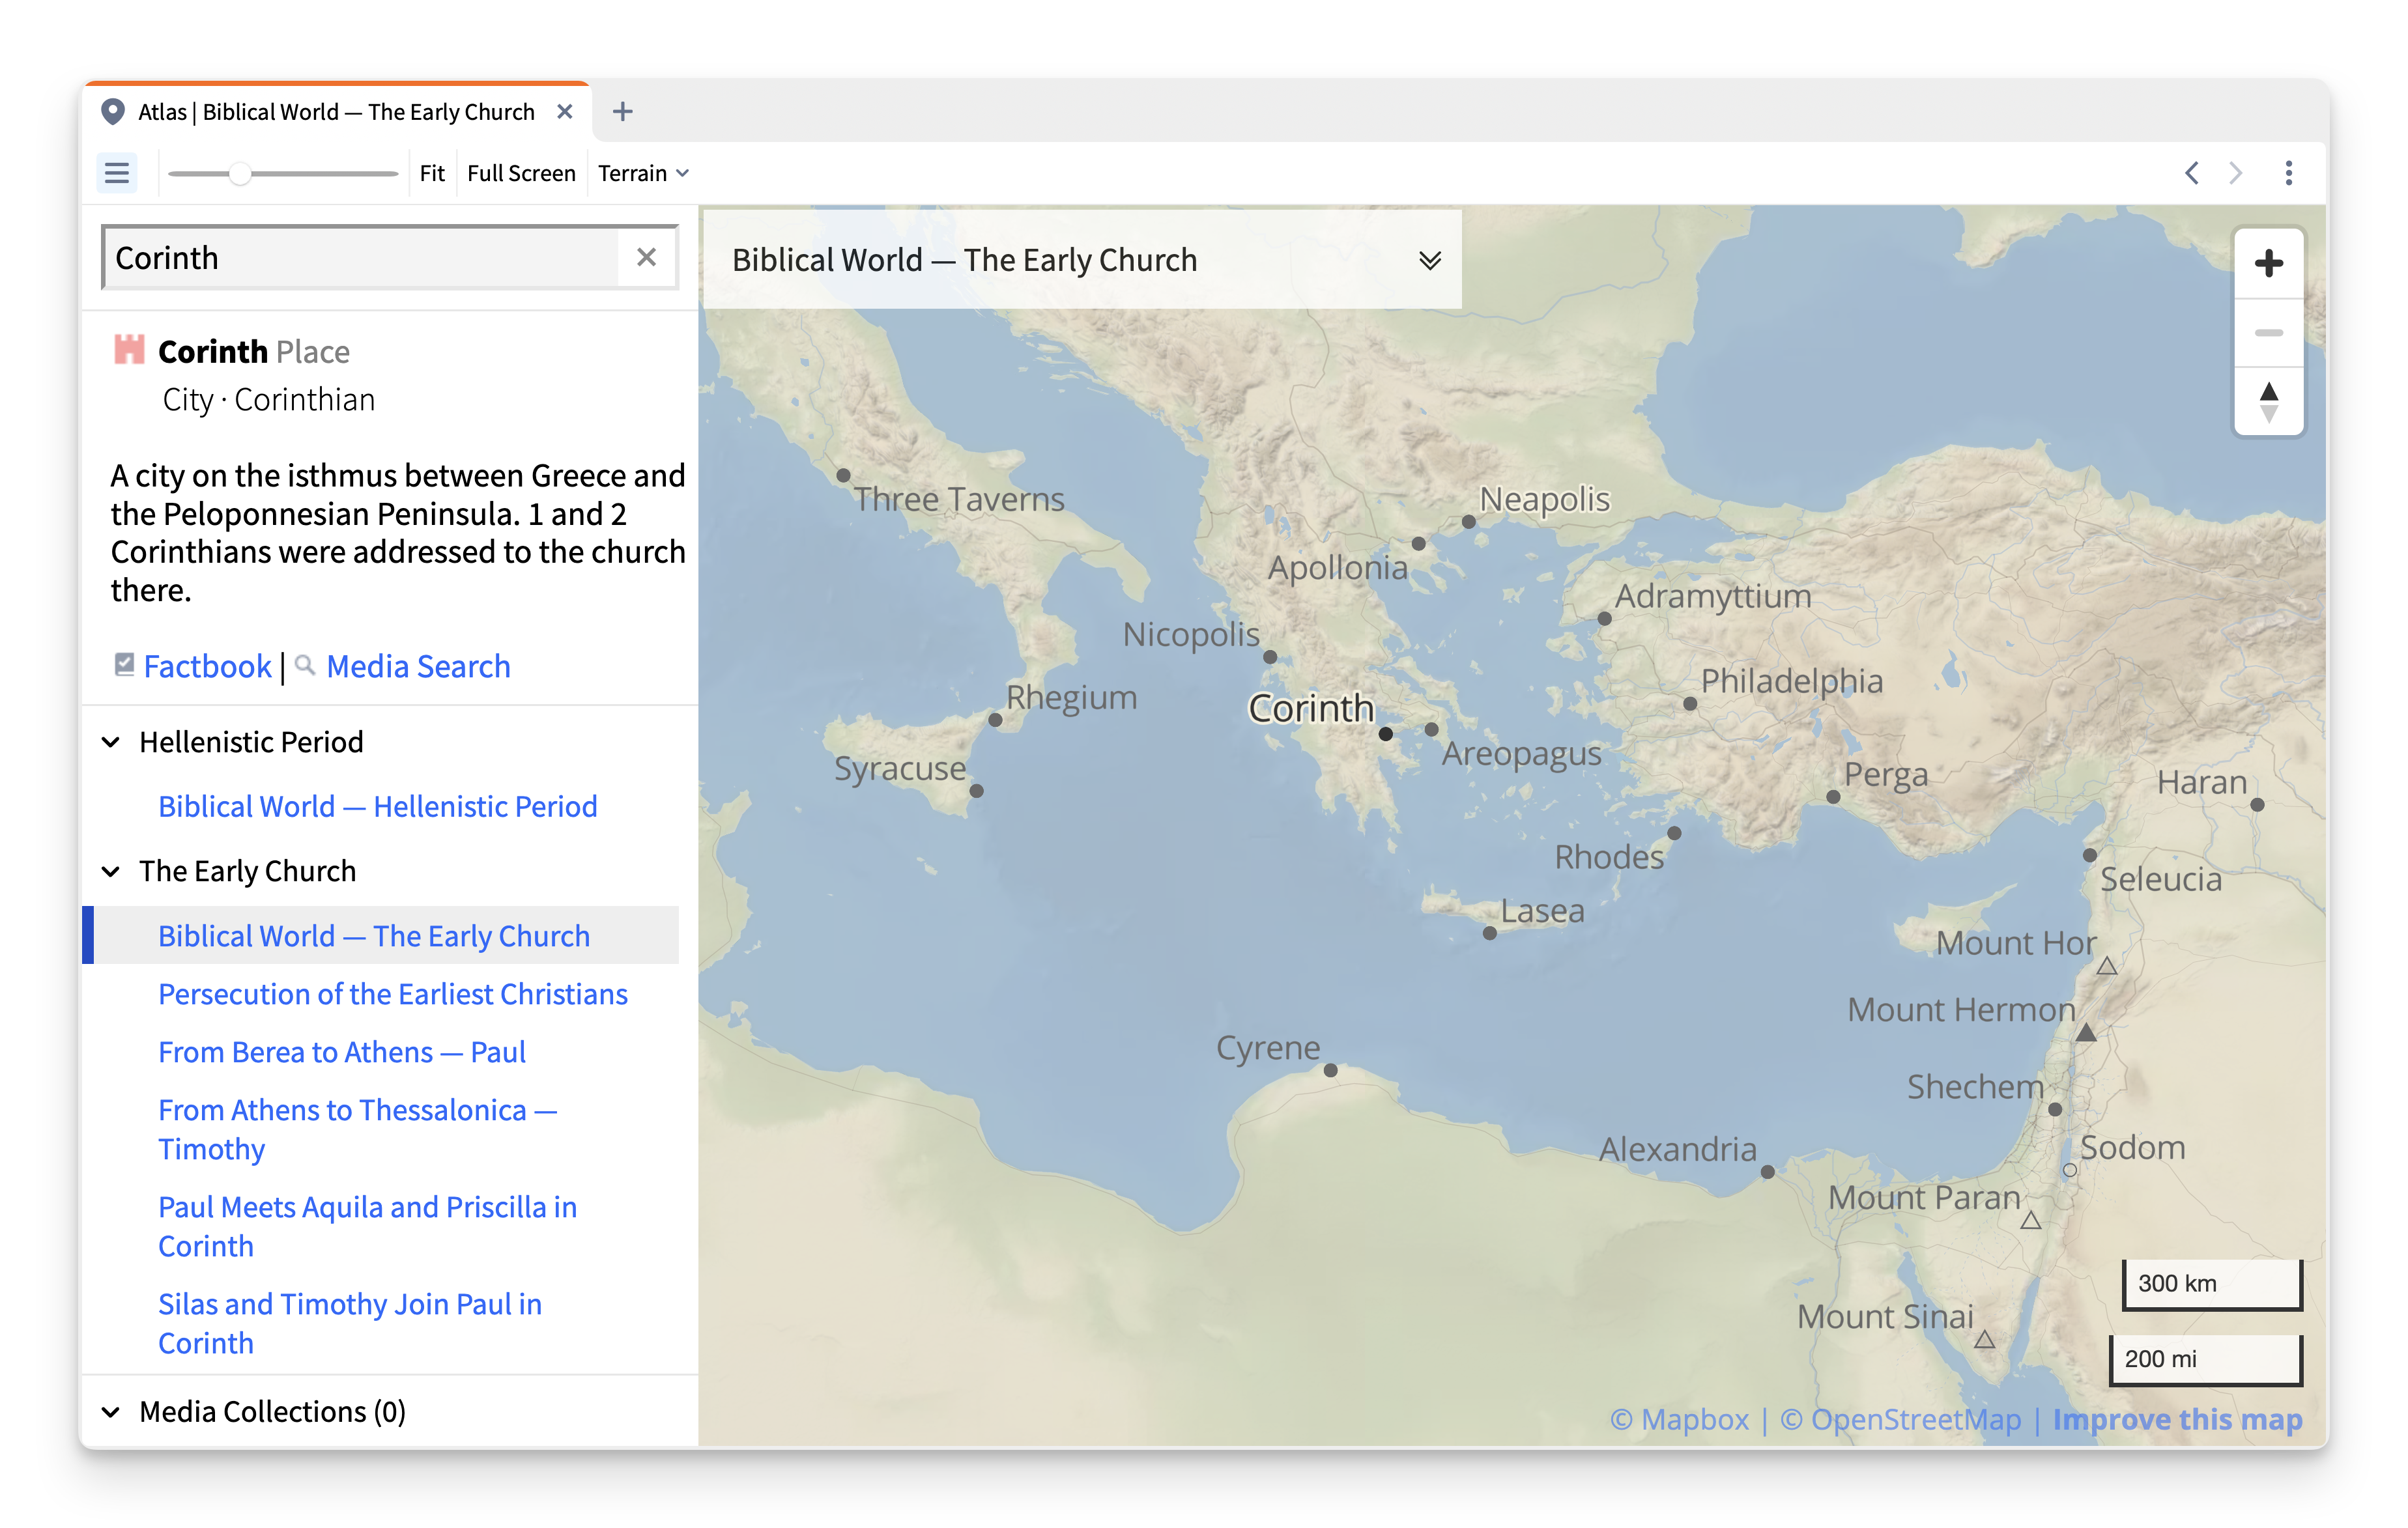Image resolution: width=2408 pixels, height=1528 pixels.
Task: Open Media Search for Corinth
Action: 417,666
